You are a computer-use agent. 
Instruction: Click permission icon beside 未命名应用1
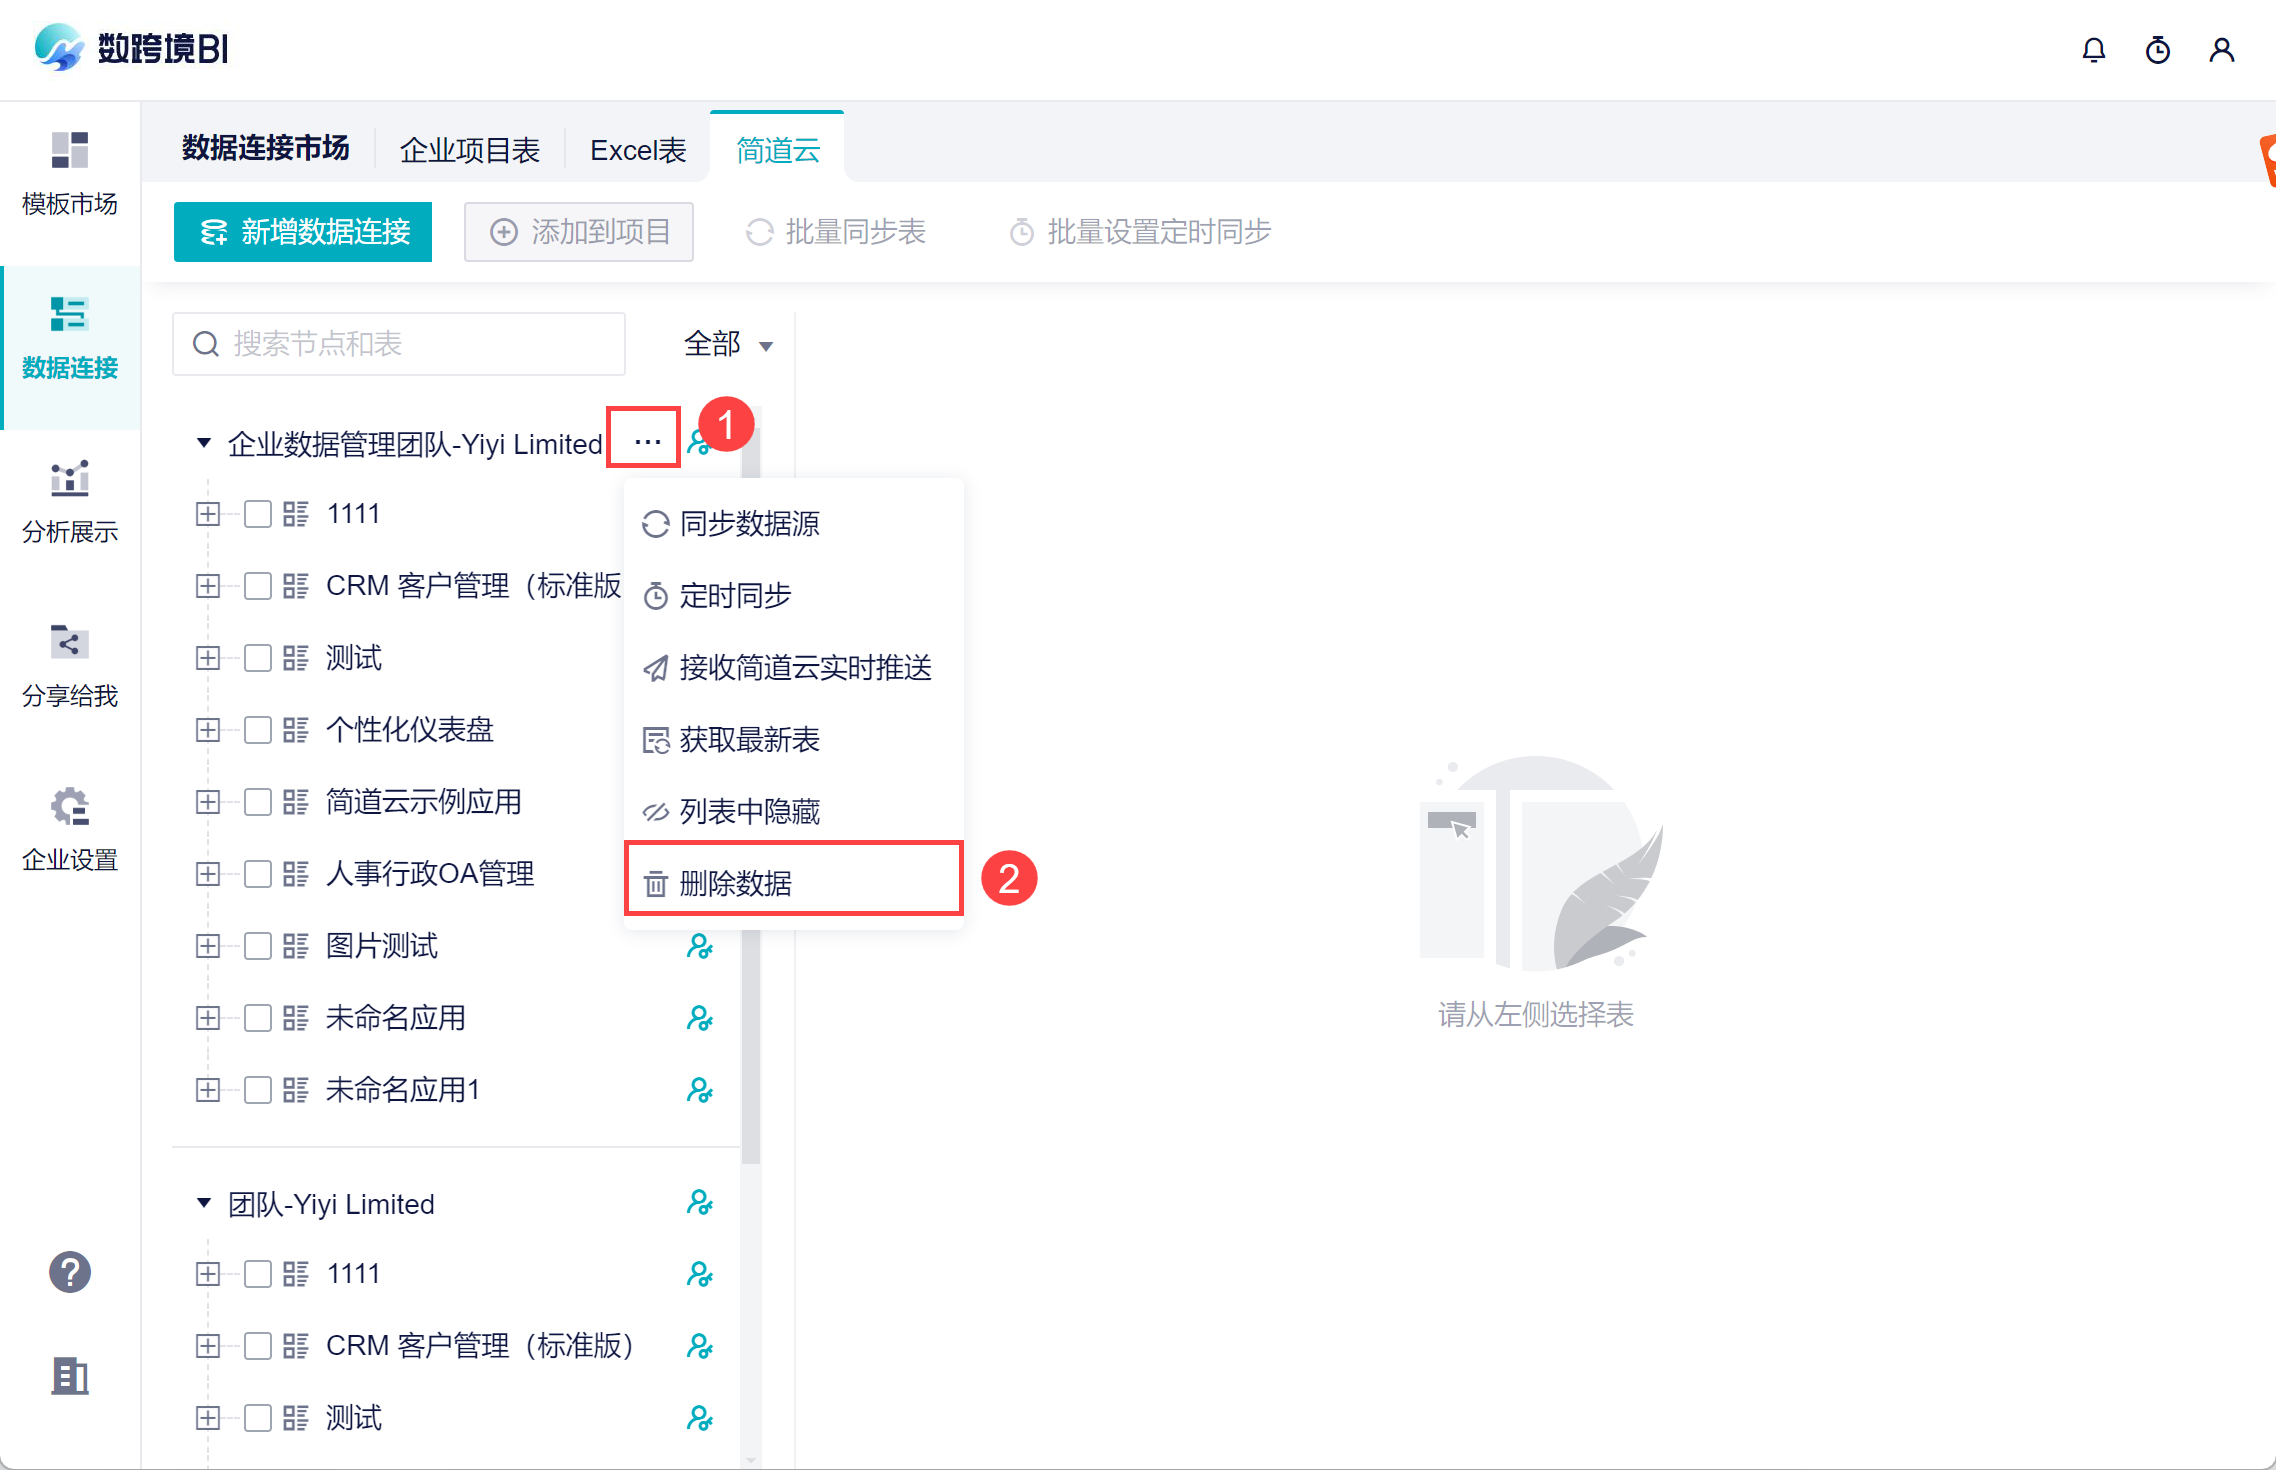tap(699, 1090)
